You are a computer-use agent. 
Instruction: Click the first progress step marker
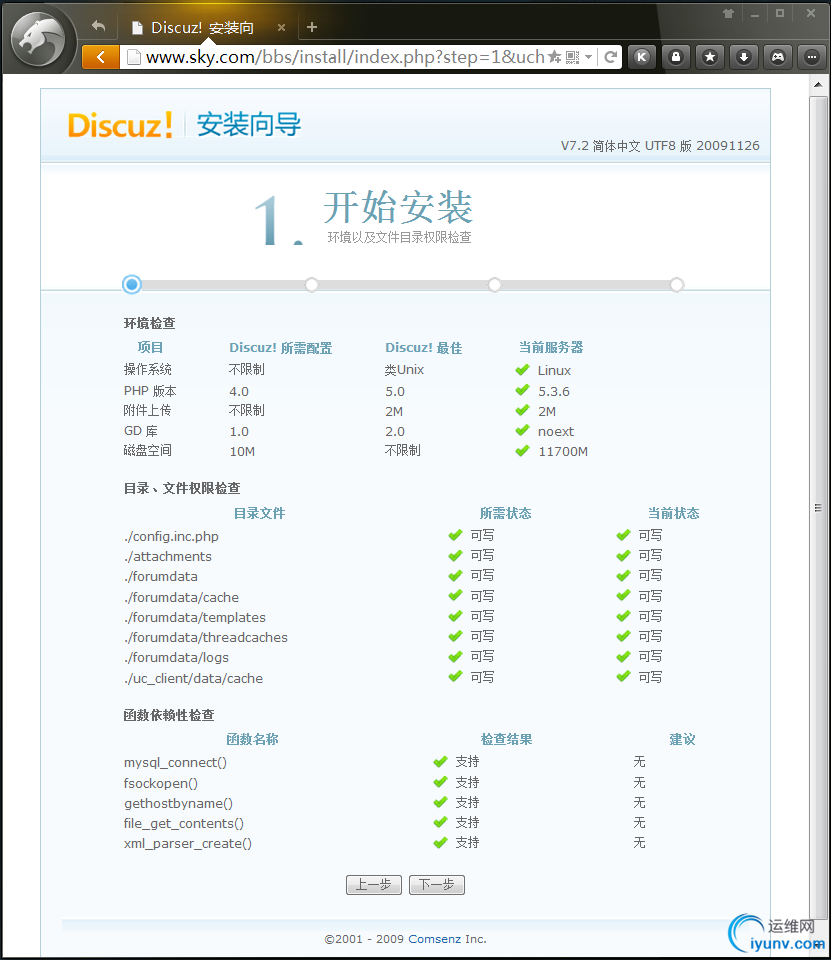pyautogui.click(x=132, y=285)
